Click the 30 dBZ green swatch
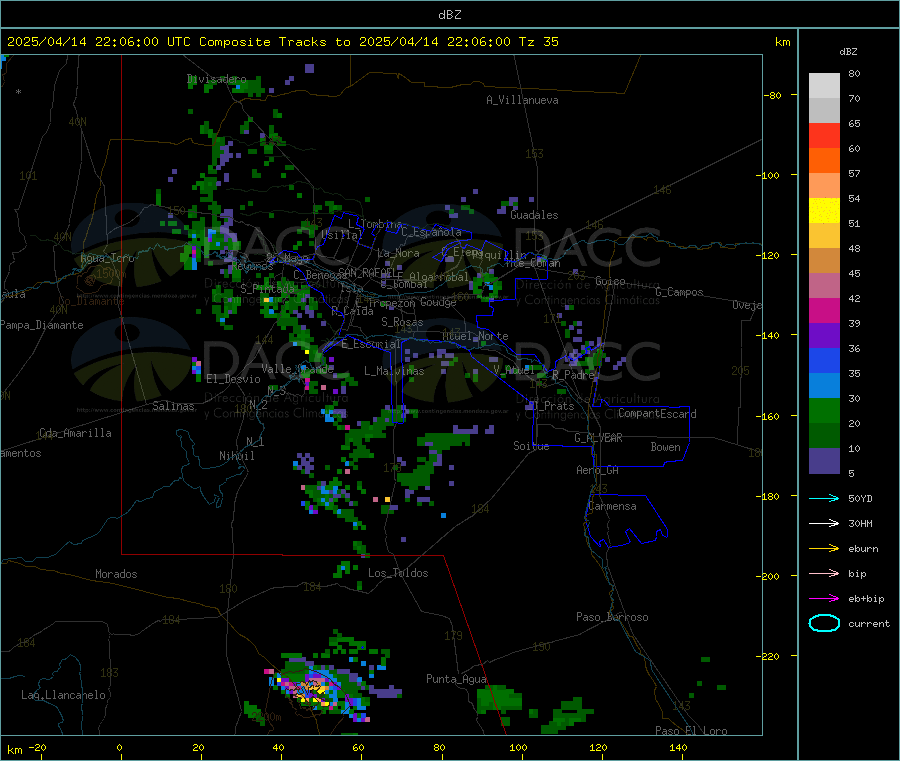The height and width of the screenshot is (761, 900). (824, 410)
